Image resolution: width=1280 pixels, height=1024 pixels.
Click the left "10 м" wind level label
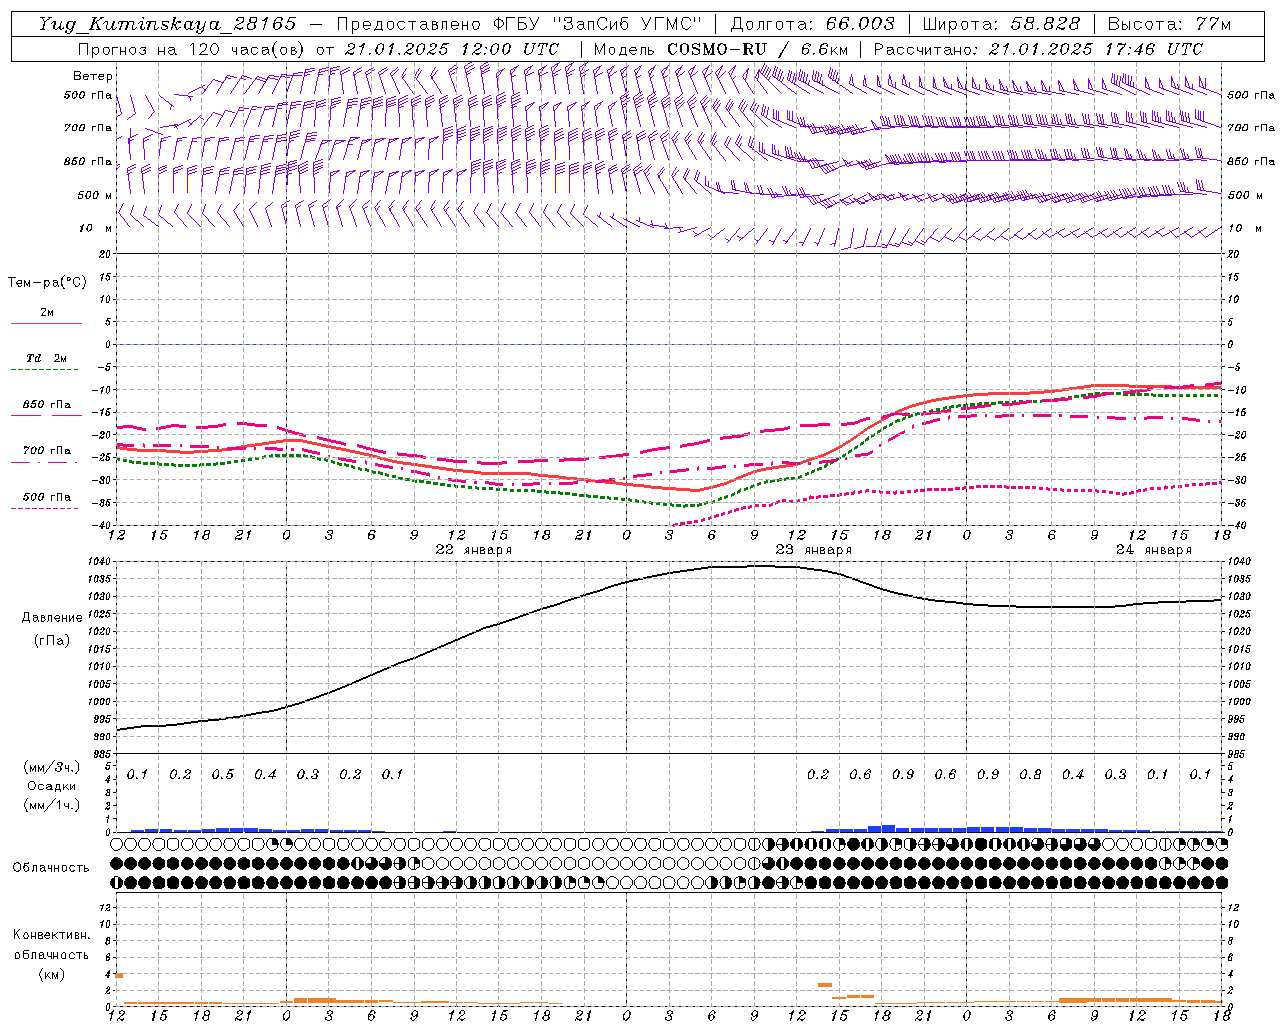coord(97,228)
